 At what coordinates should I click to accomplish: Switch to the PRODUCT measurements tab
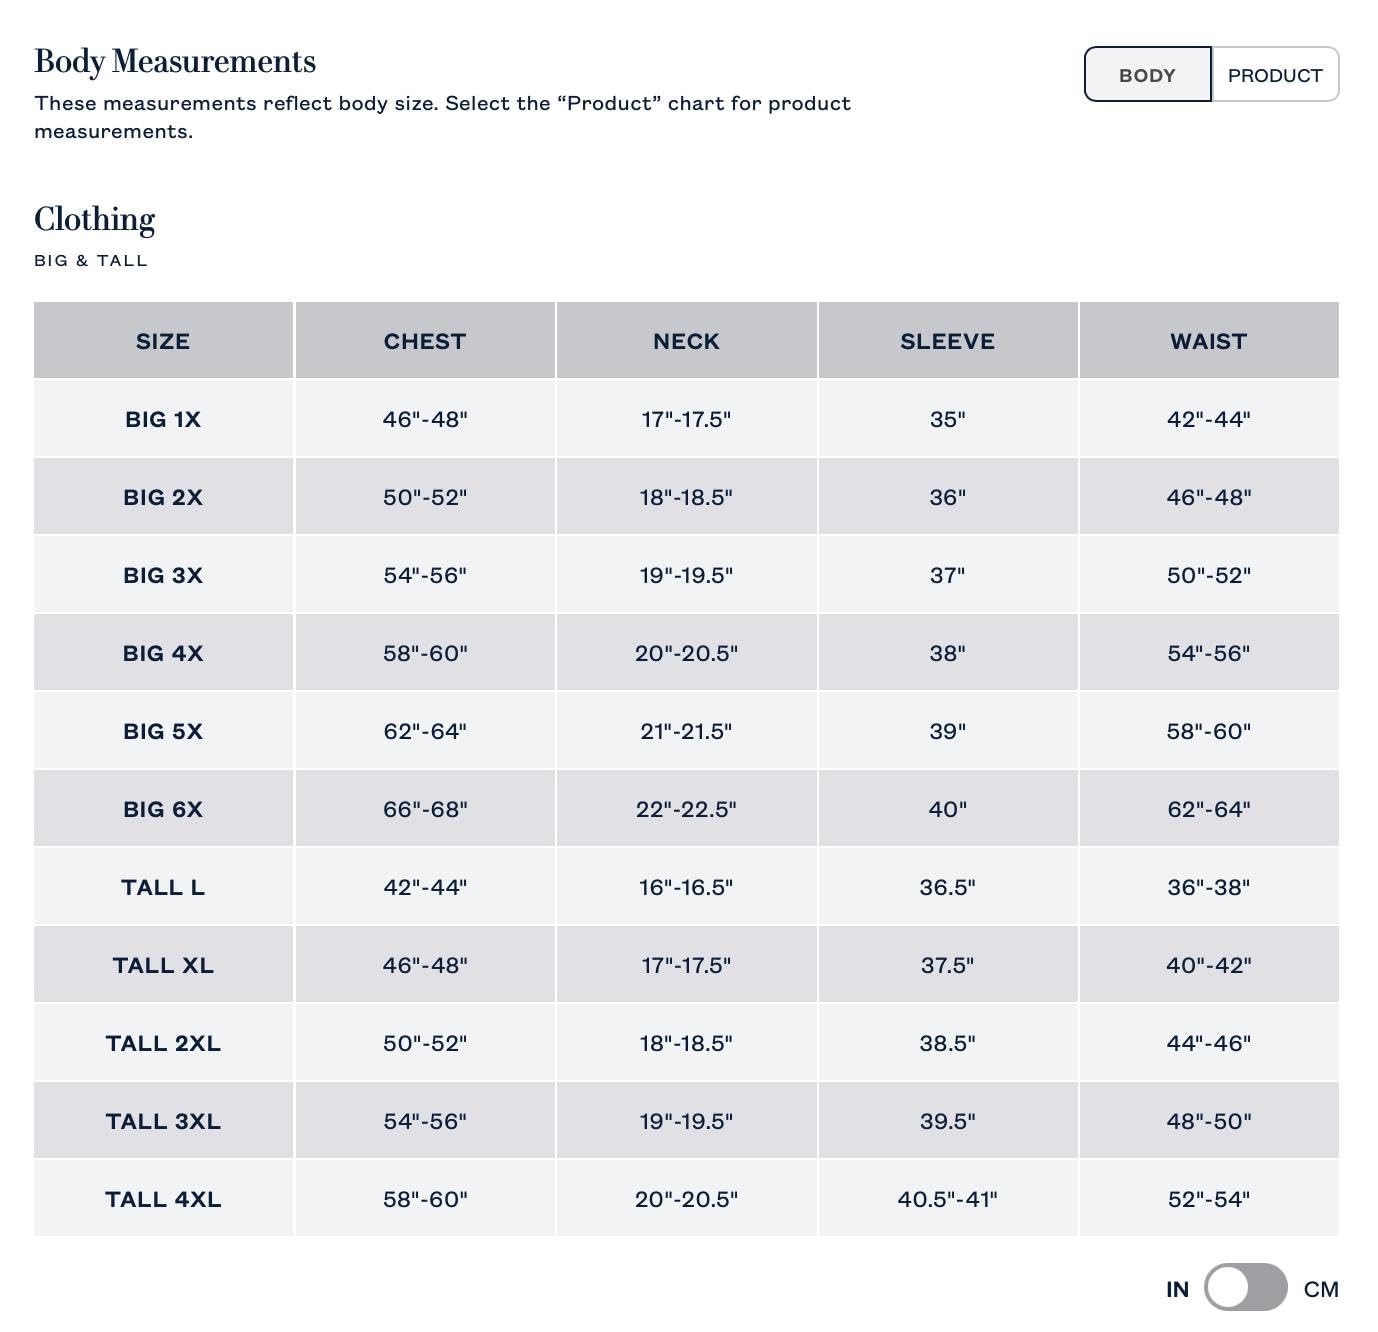coord(1275,75)
